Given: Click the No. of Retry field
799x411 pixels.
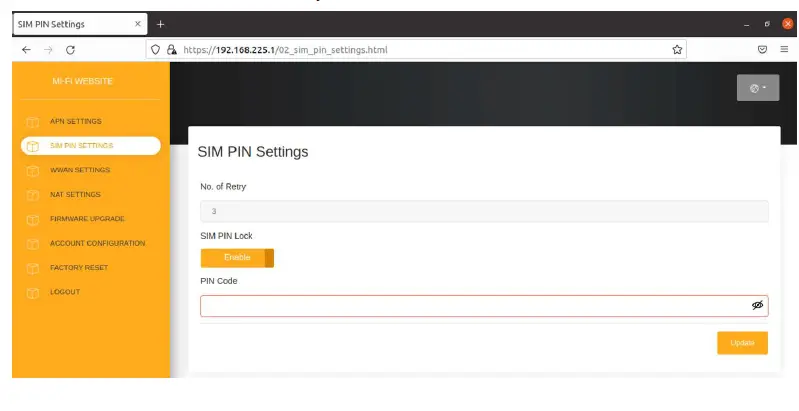Looking at the screenshot, I should click(x=484, y=211).
